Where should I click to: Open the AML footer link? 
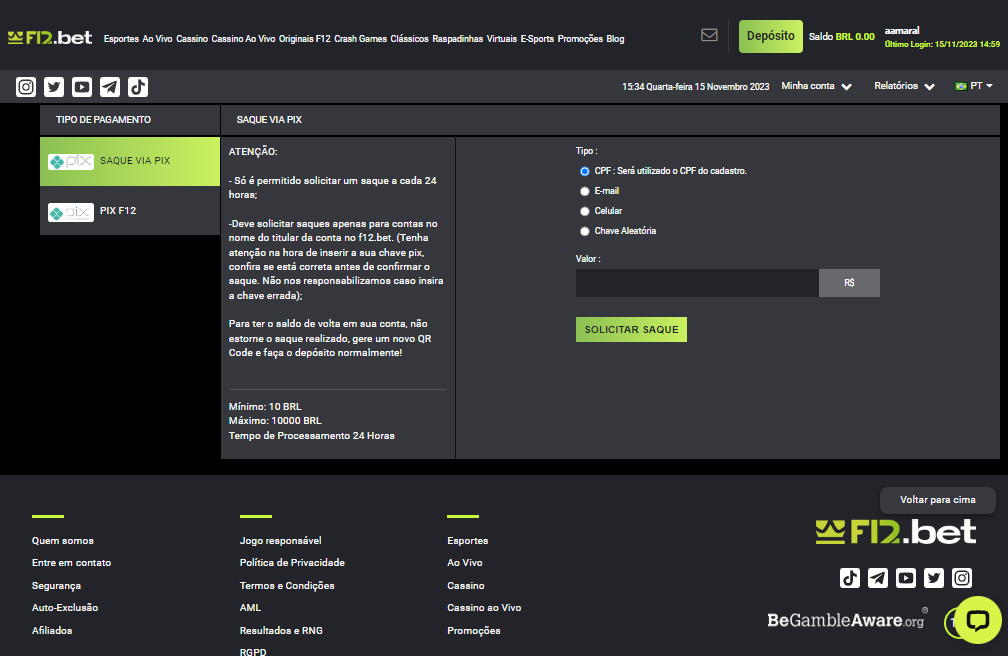(x=251, y=608)
